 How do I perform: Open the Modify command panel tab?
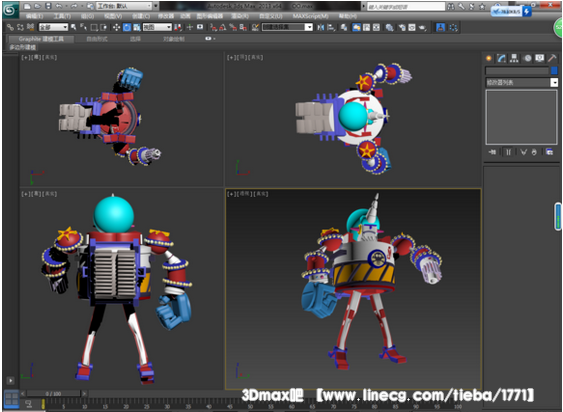coord(501,58)
